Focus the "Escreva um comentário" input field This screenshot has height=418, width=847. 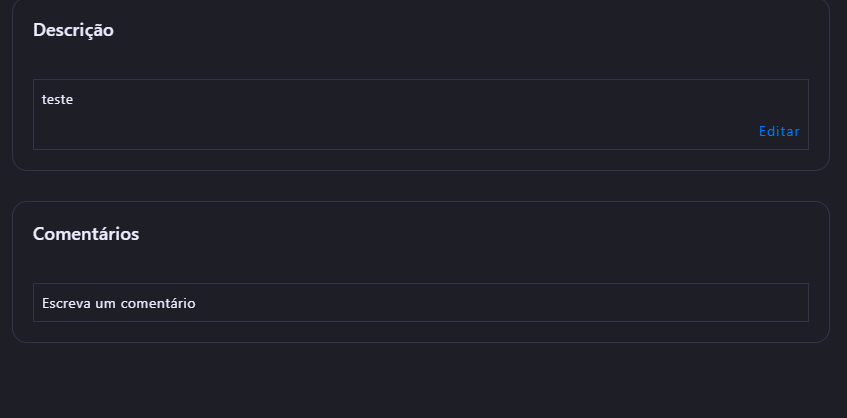point(420,303)
